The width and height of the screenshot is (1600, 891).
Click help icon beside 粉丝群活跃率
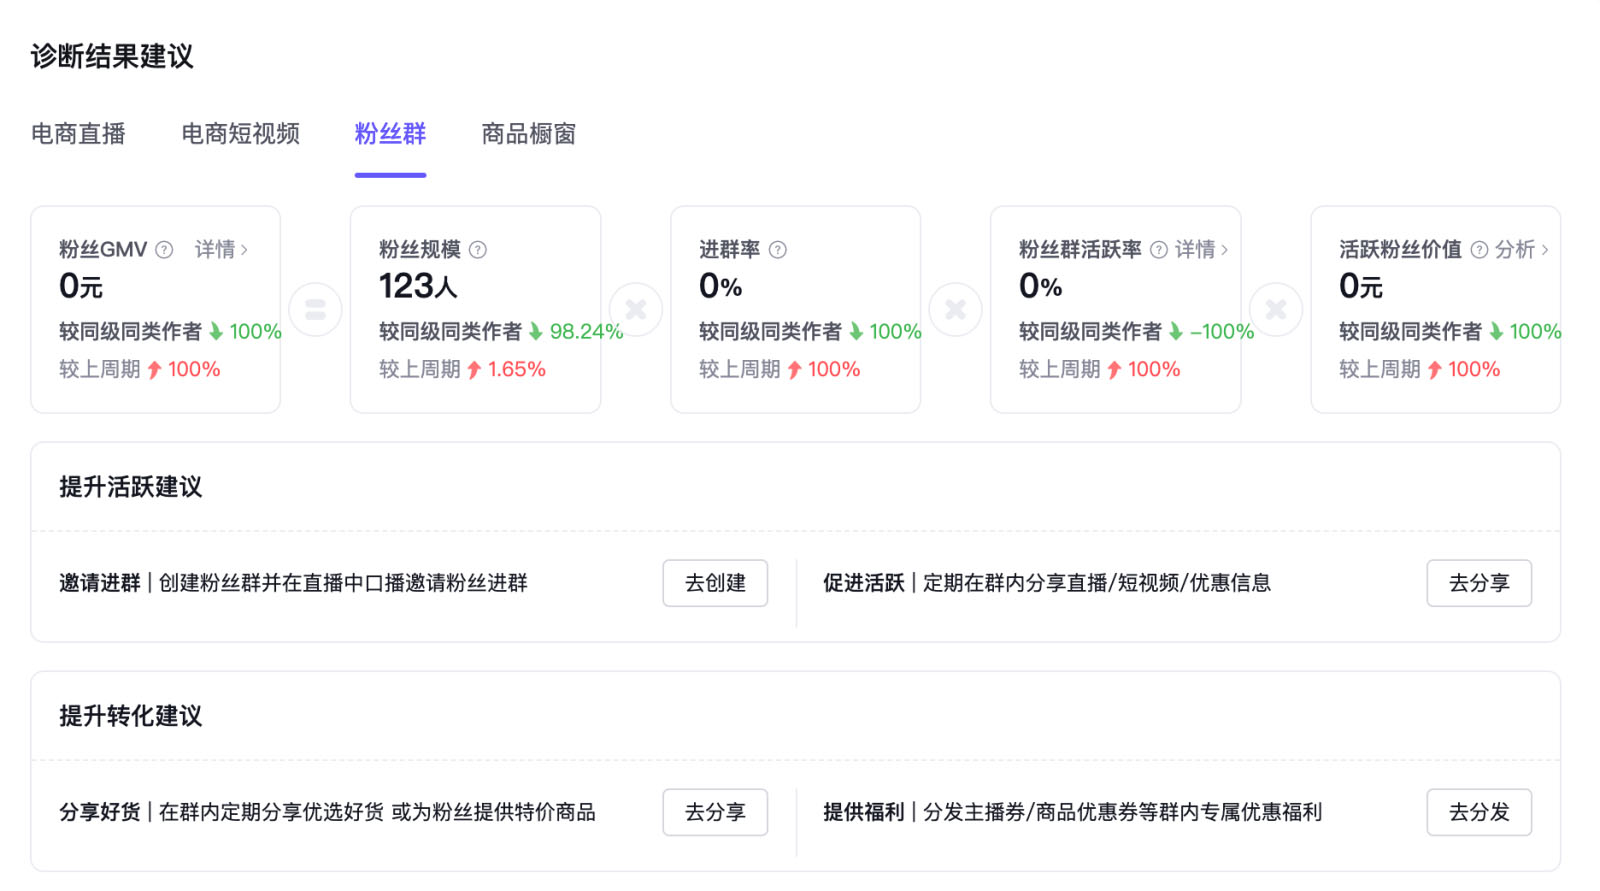point(1158,250)
